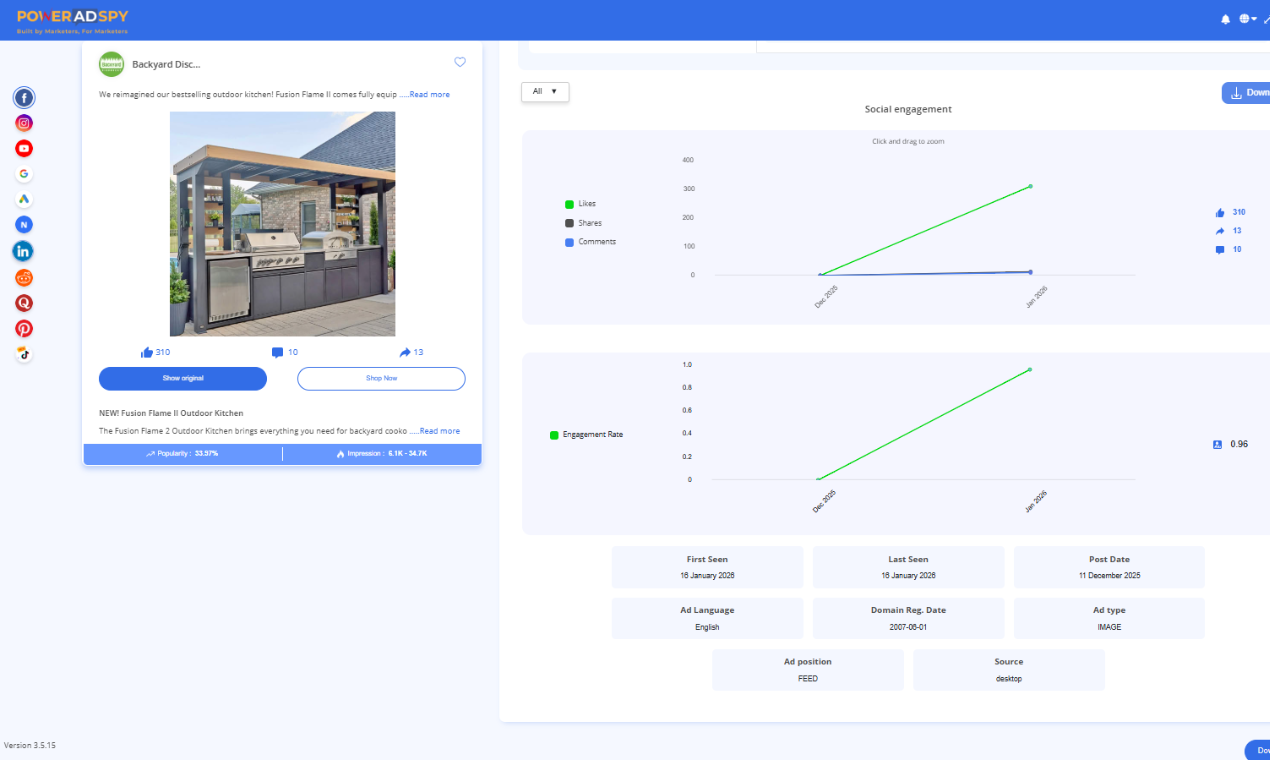Select the LinkedIn platform icon
Screen dimensions: 1270x760
pyautogui.click(x=24, y=251)
